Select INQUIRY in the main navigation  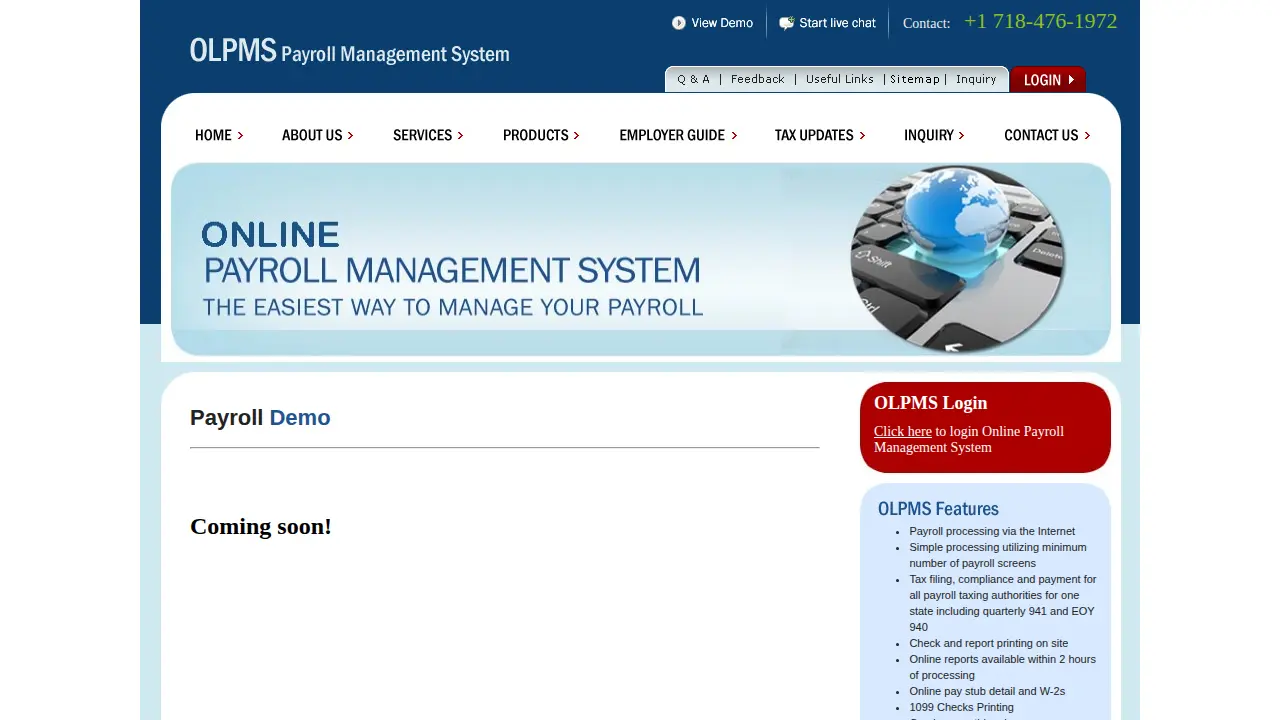[x=934, y=135]
